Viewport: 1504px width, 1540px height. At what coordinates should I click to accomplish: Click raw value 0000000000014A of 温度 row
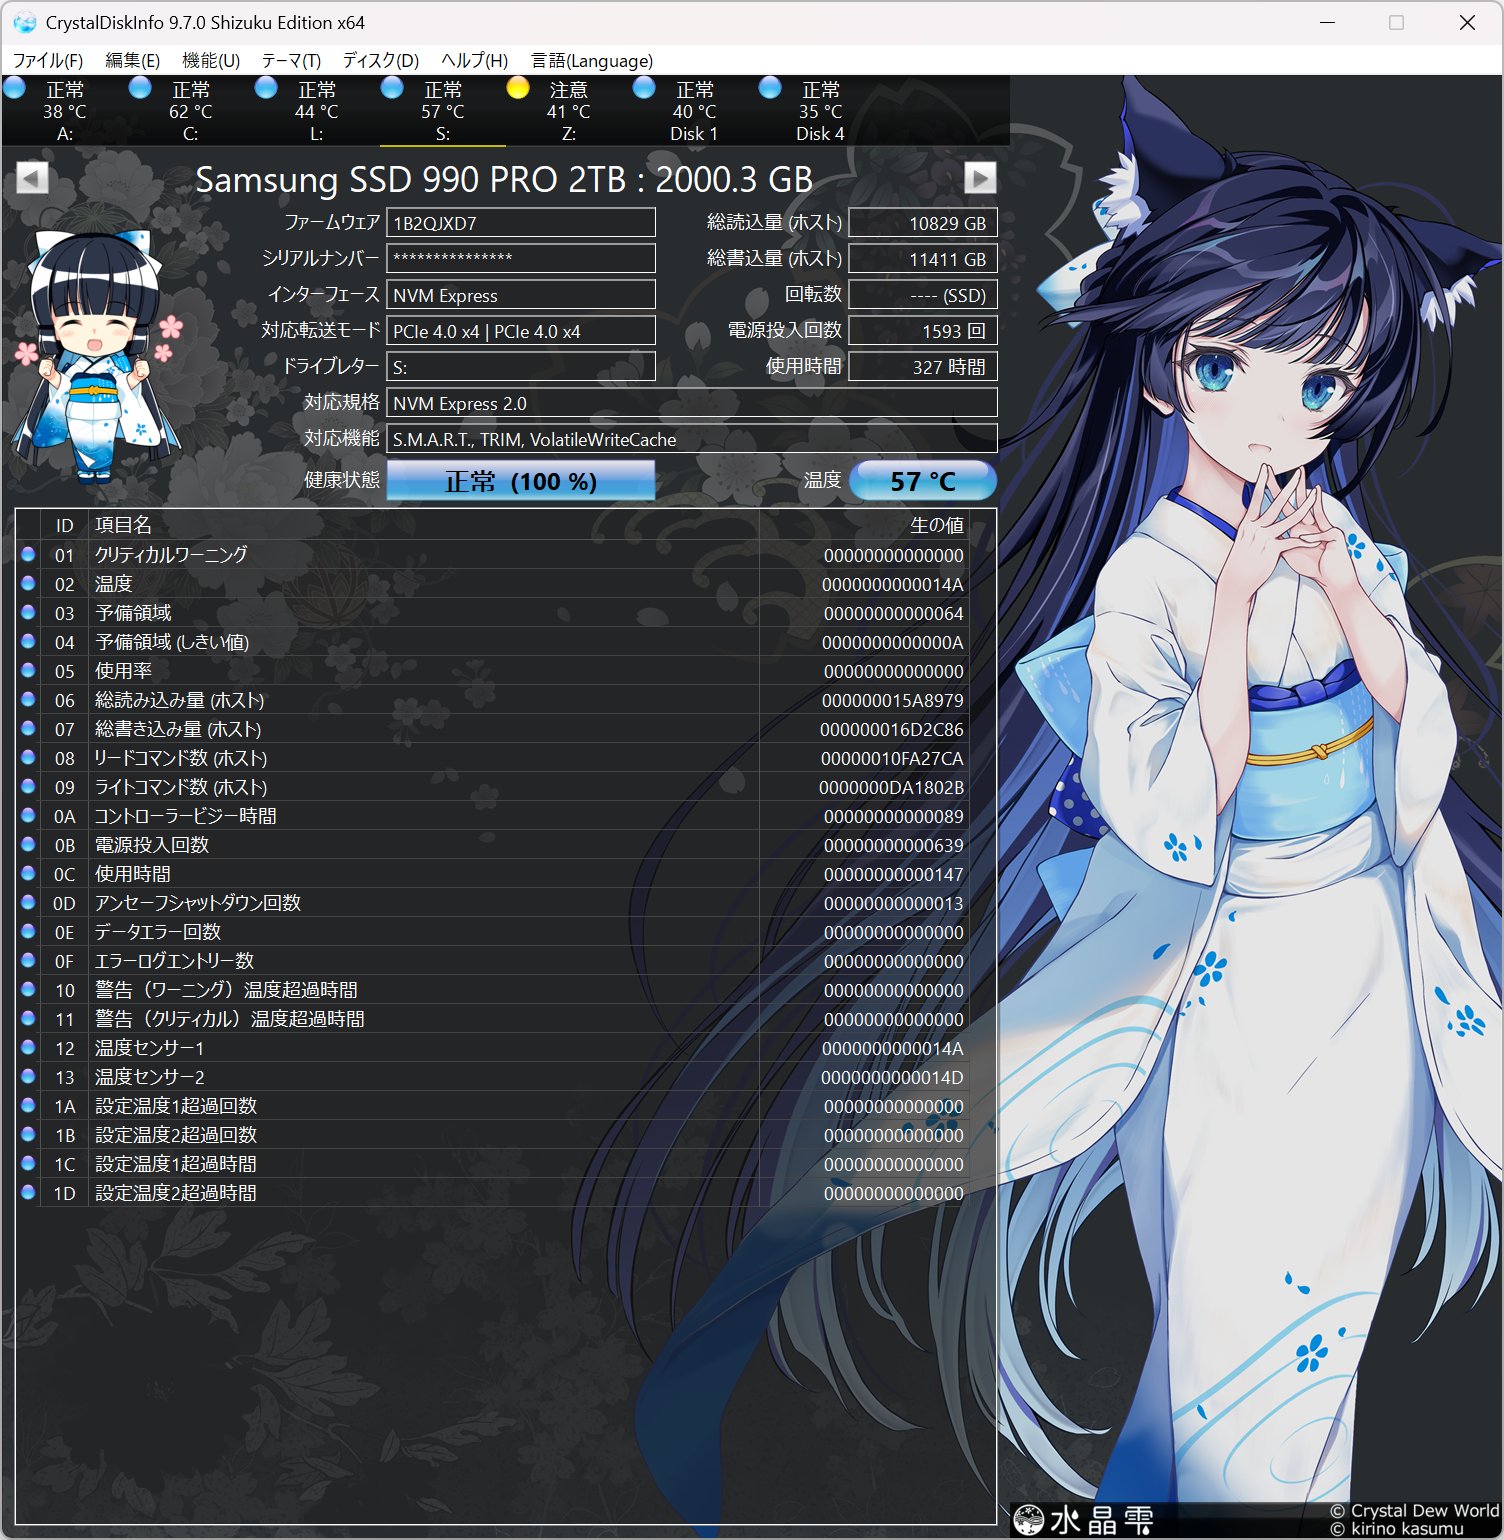tap(893, 584)
